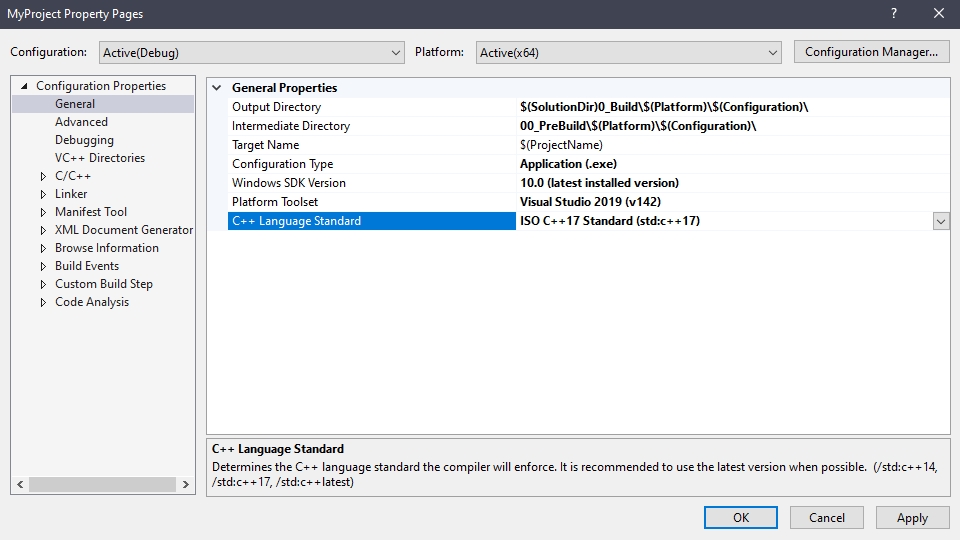Viewport: 960px width, 540px height.
Task: Select the C/C++ tree label
Action: 73,176
